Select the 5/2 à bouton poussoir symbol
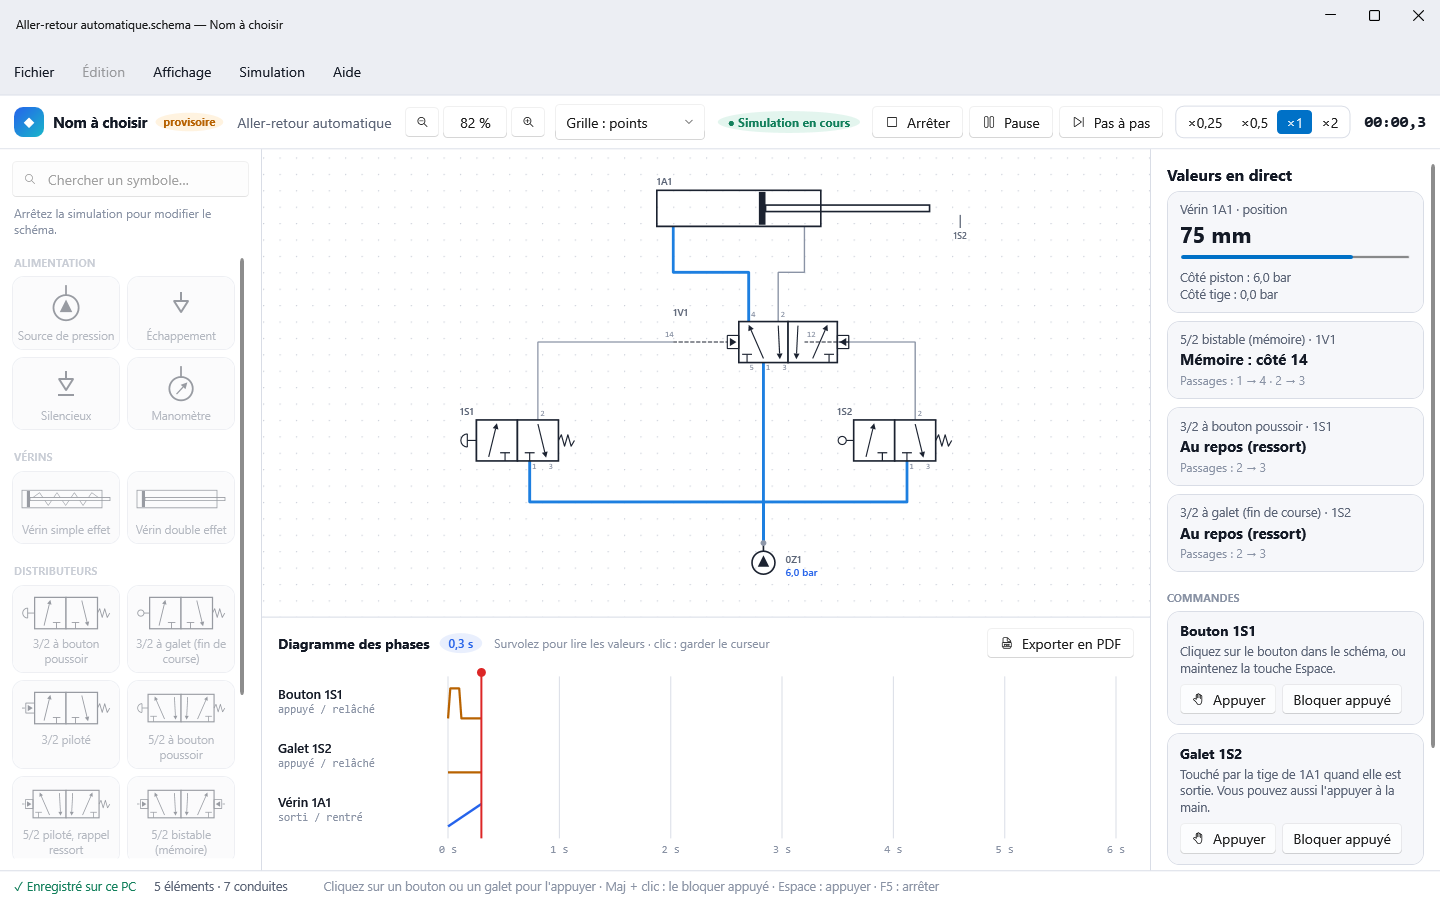The image size is (1440, 900). click(x=181, y=724)
